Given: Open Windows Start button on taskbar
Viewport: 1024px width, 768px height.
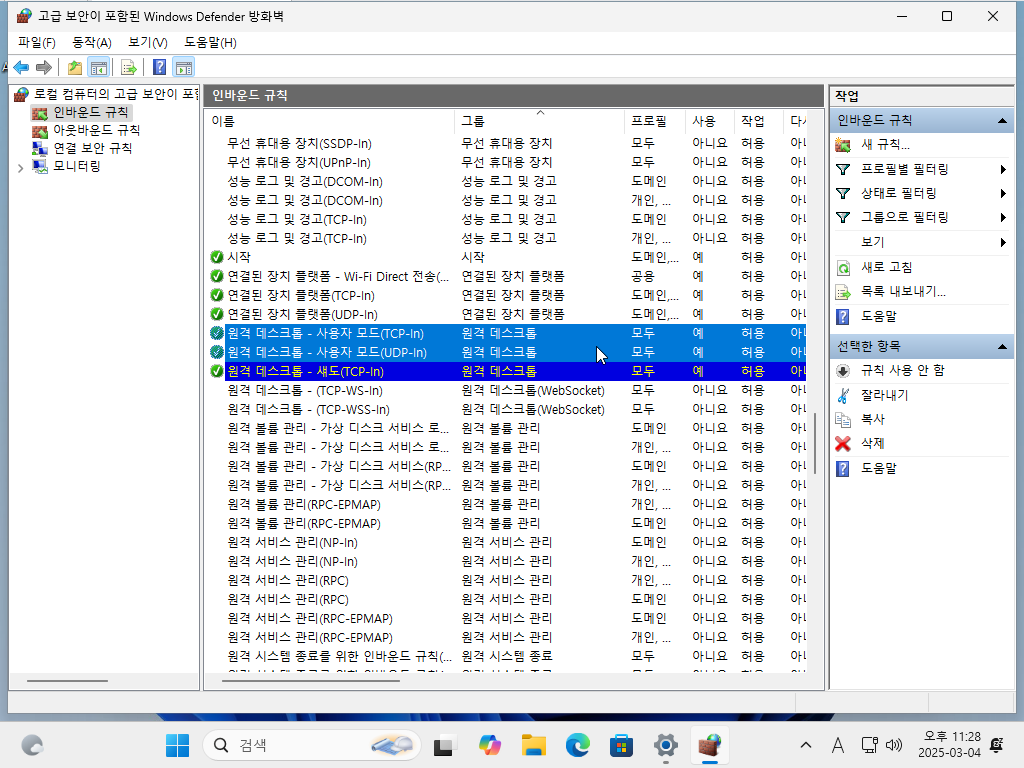Looking at the screenshot, I should [x=177, y=745].
